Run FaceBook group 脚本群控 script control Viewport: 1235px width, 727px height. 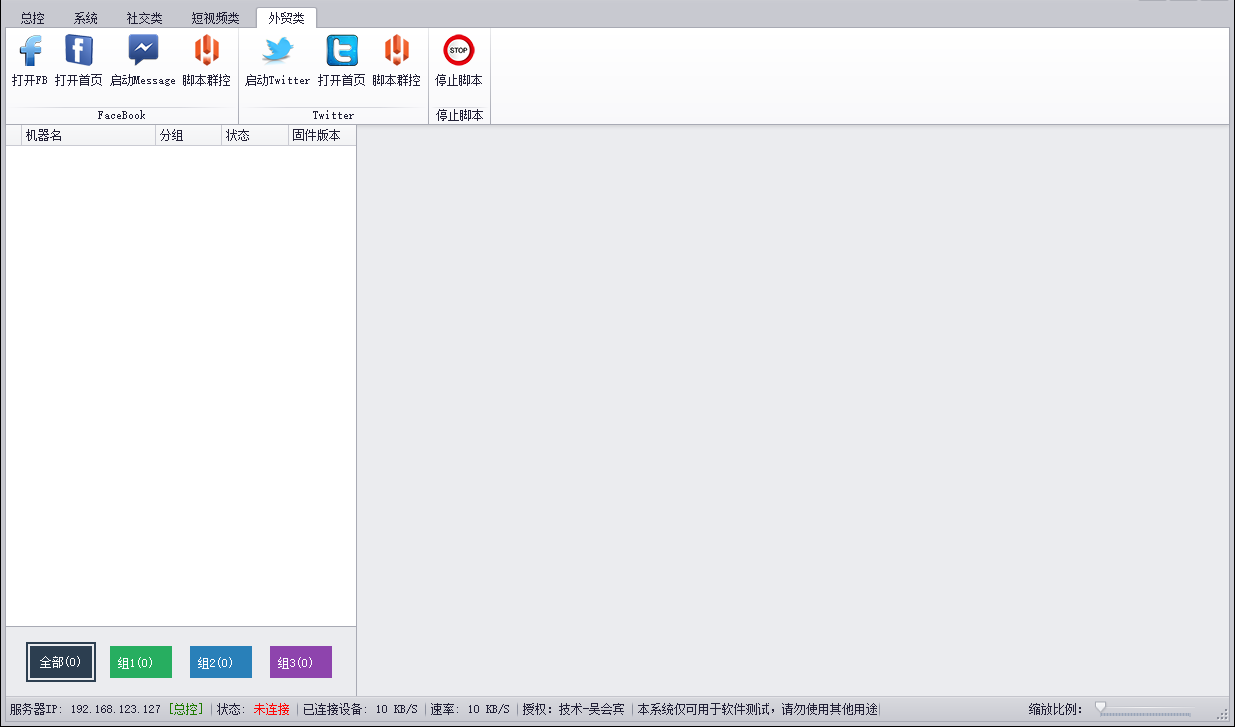point(206,61)
